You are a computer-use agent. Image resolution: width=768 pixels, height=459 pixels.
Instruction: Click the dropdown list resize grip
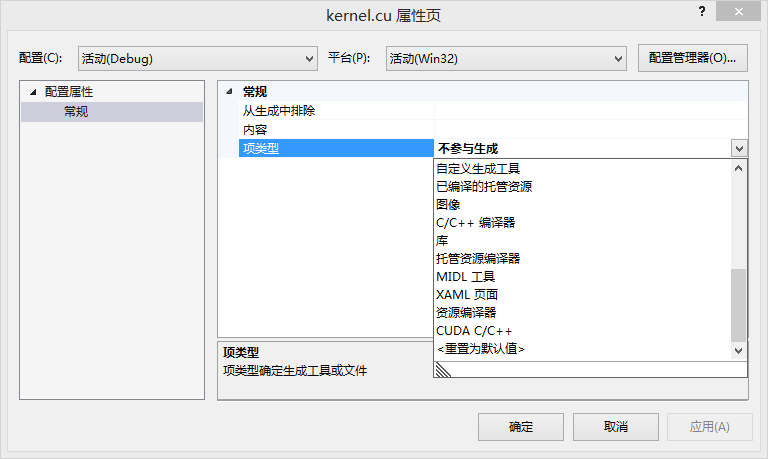(x=443, y=370)
